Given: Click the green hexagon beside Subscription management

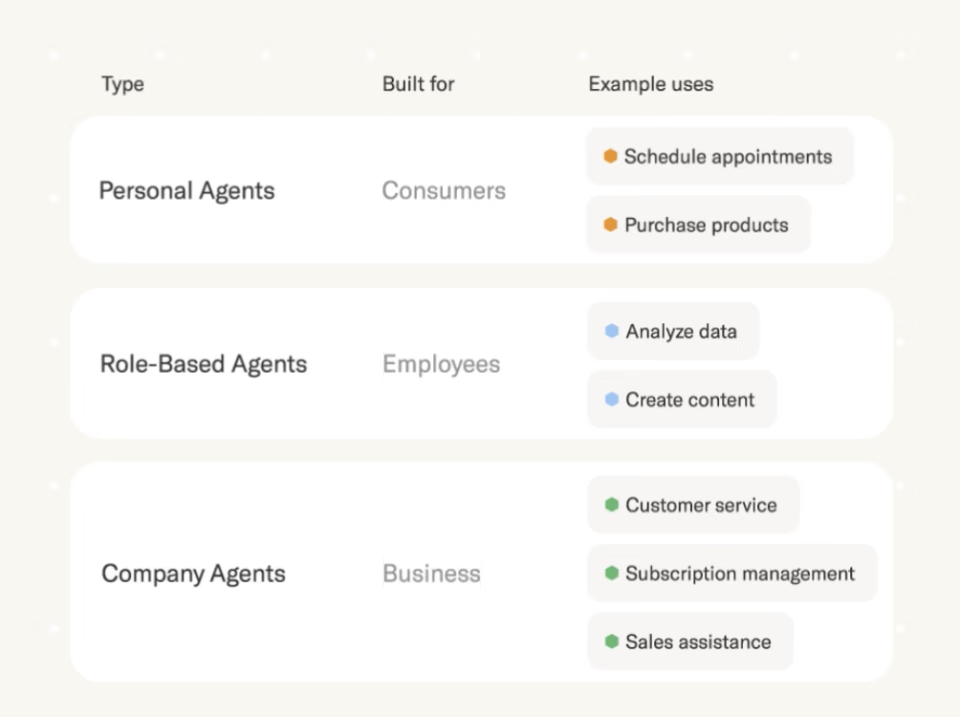Looking at the screenshot, I should coord(611,573).
